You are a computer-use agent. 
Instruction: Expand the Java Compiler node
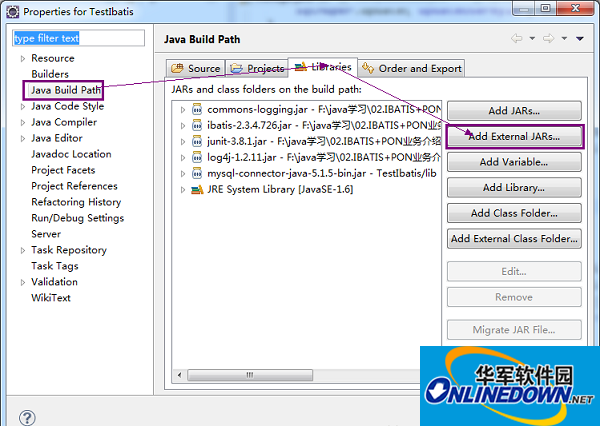click(x=23, y=122)
